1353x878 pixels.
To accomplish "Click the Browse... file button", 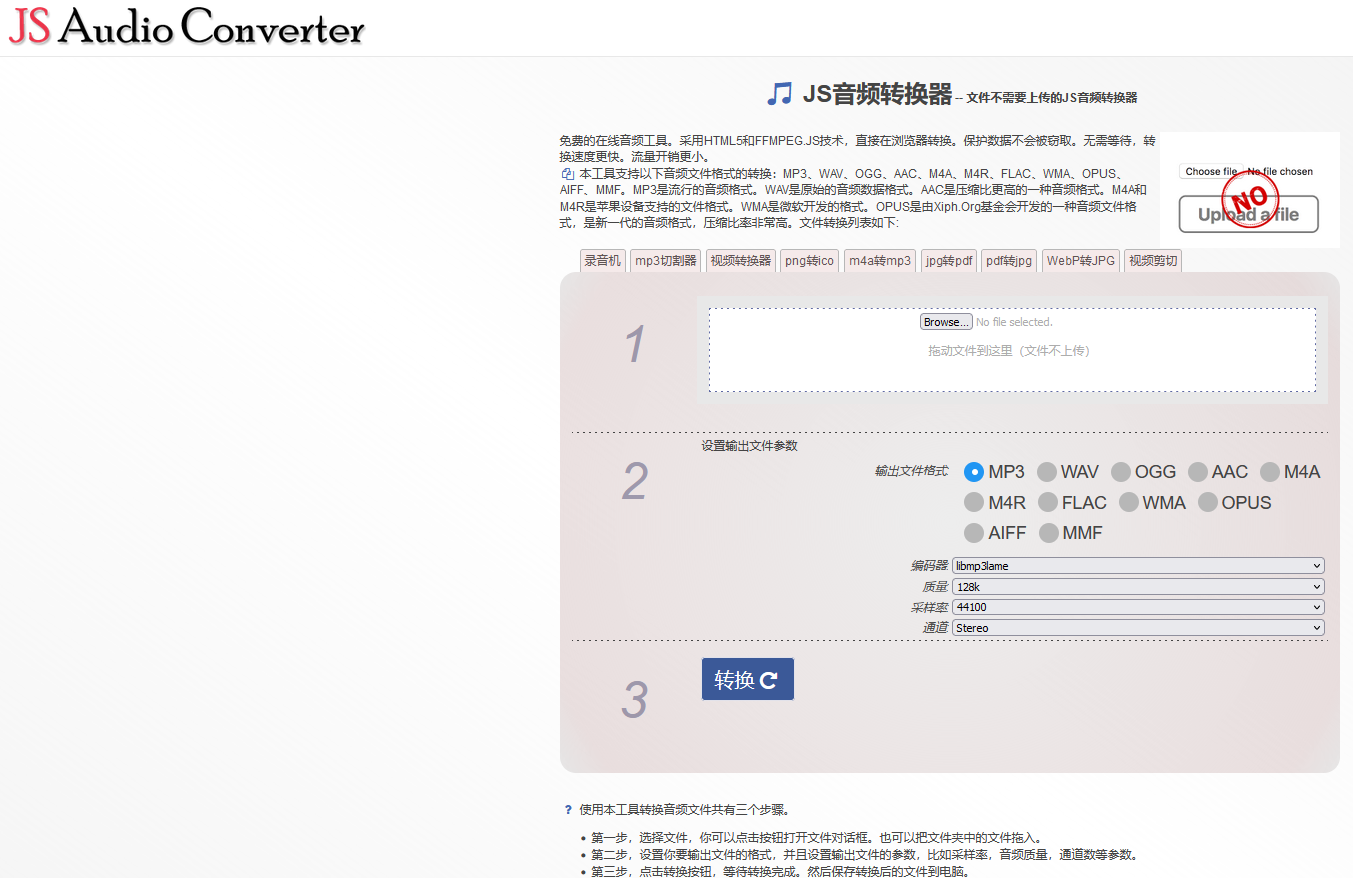I will 946,322.
